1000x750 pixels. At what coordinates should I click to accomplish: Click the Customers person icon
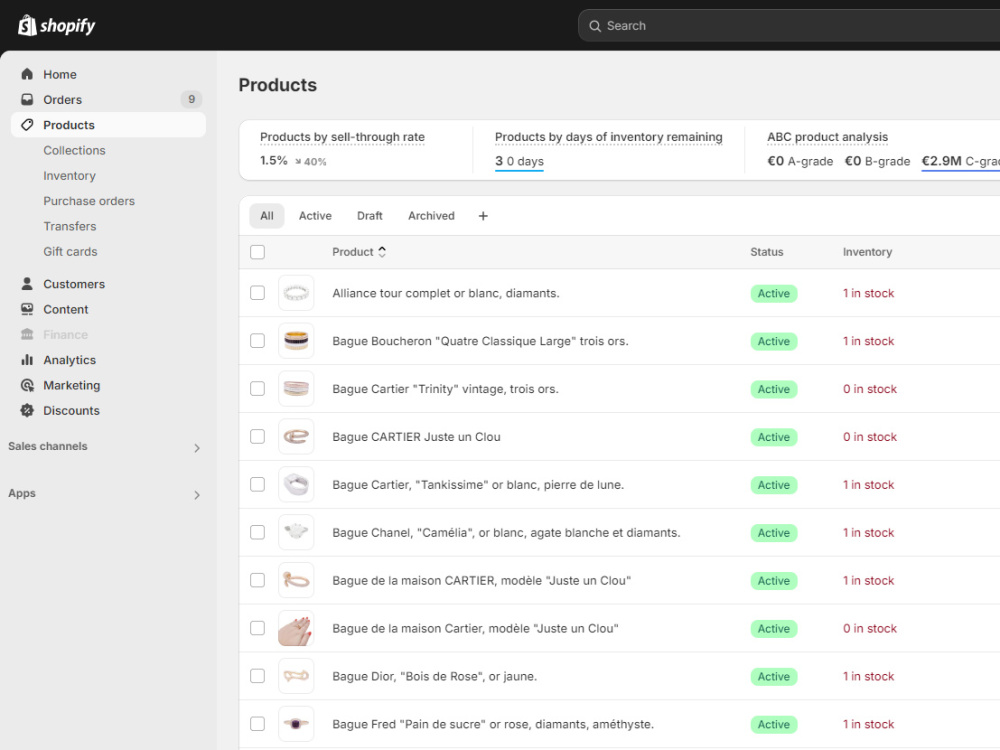27,284
